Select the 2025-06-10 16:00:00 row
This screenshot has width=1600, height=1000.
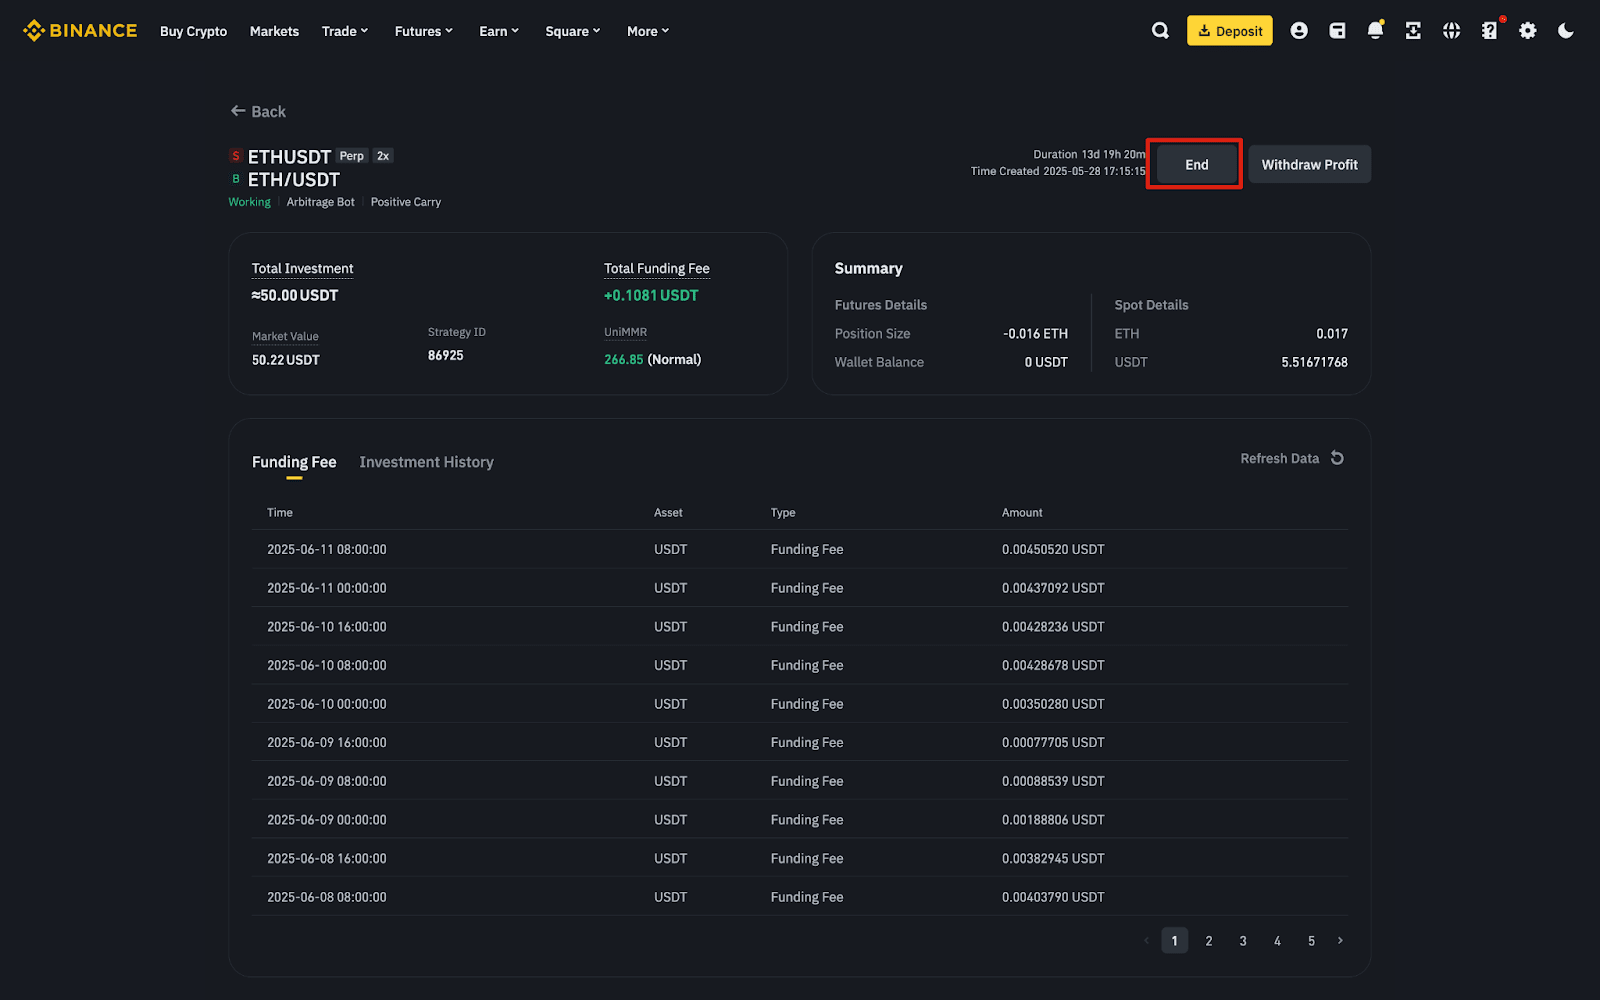coord(800,627)
